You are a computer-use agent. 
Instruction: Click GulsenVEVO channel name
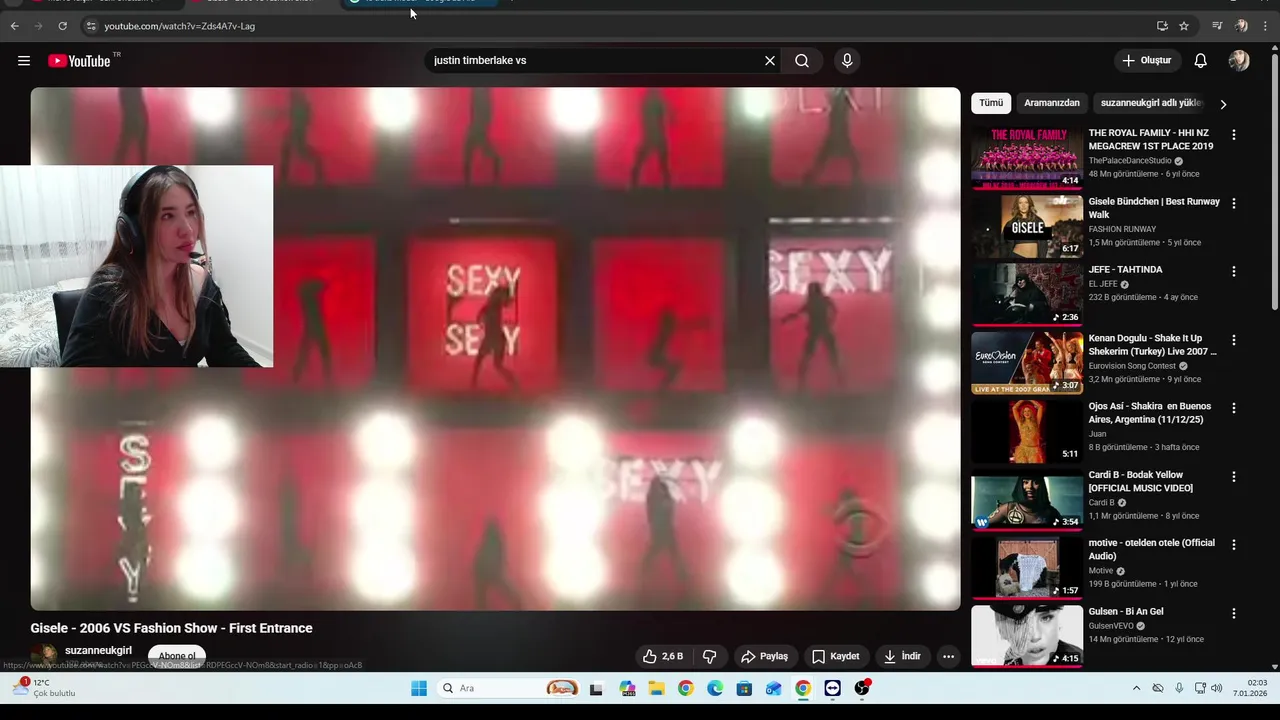pos(1111,626)
